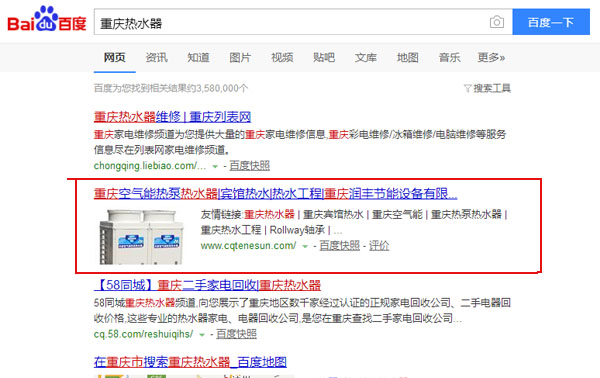Click the Baidu logo
This screenshot has width=600, height=378.
point(47,19)
